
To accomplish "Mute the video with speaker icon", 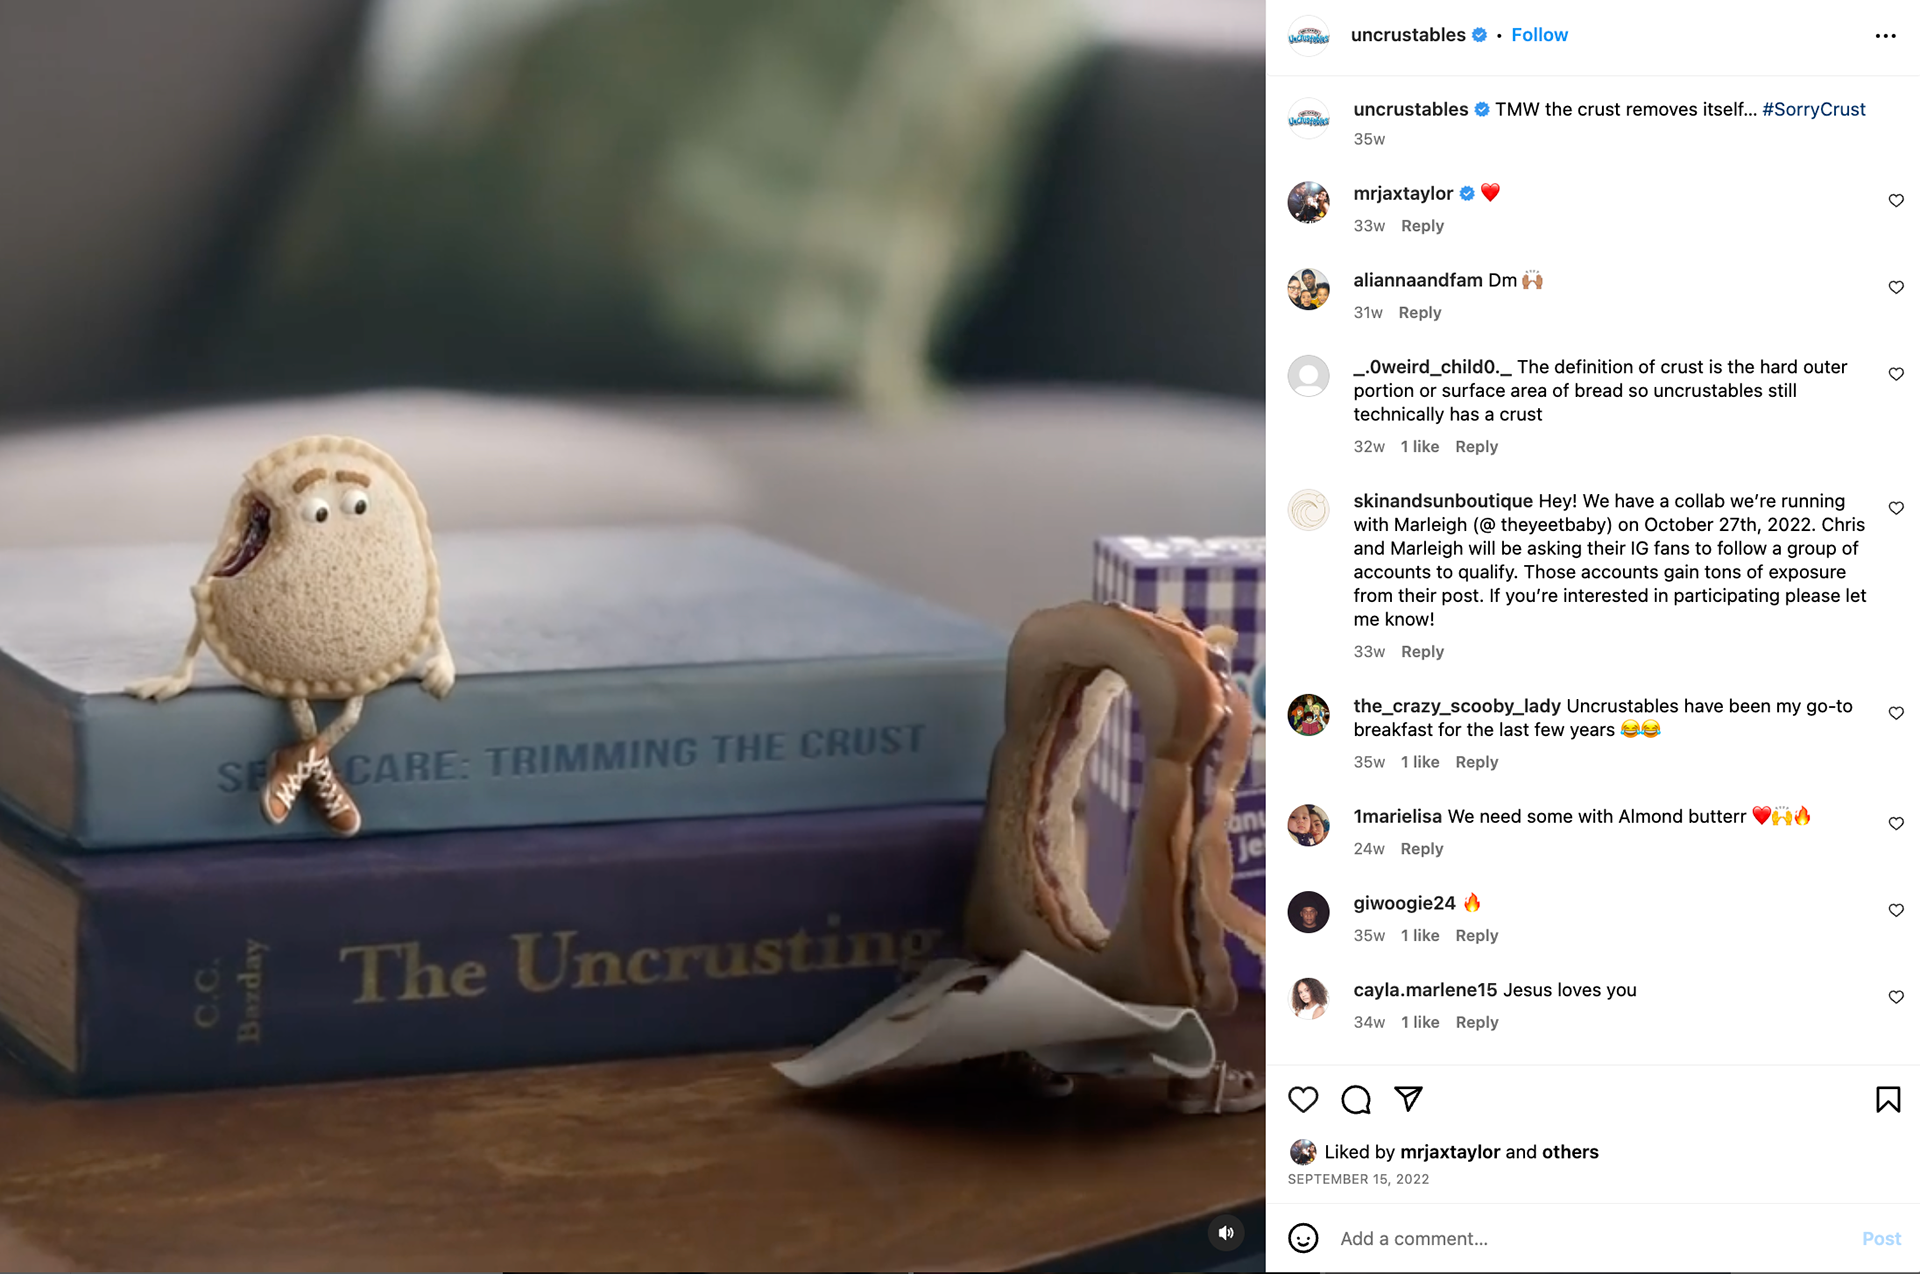I will 1226,1233.
